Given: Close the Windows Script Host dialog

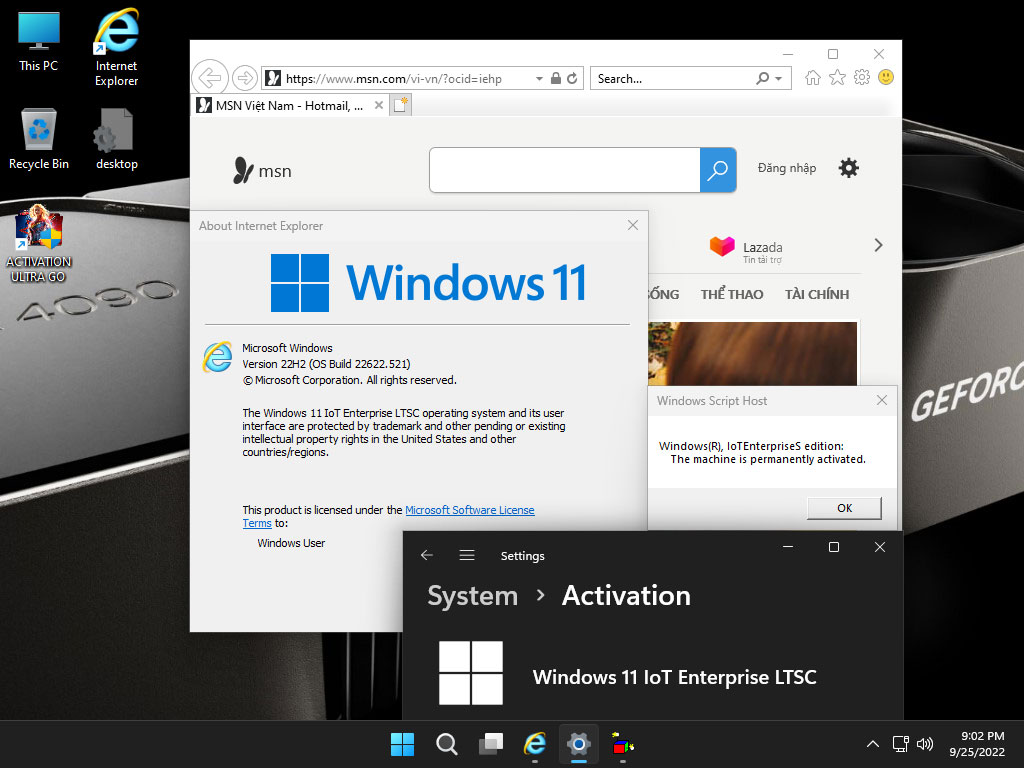Looking at the screenshot, I should point(882,400).
